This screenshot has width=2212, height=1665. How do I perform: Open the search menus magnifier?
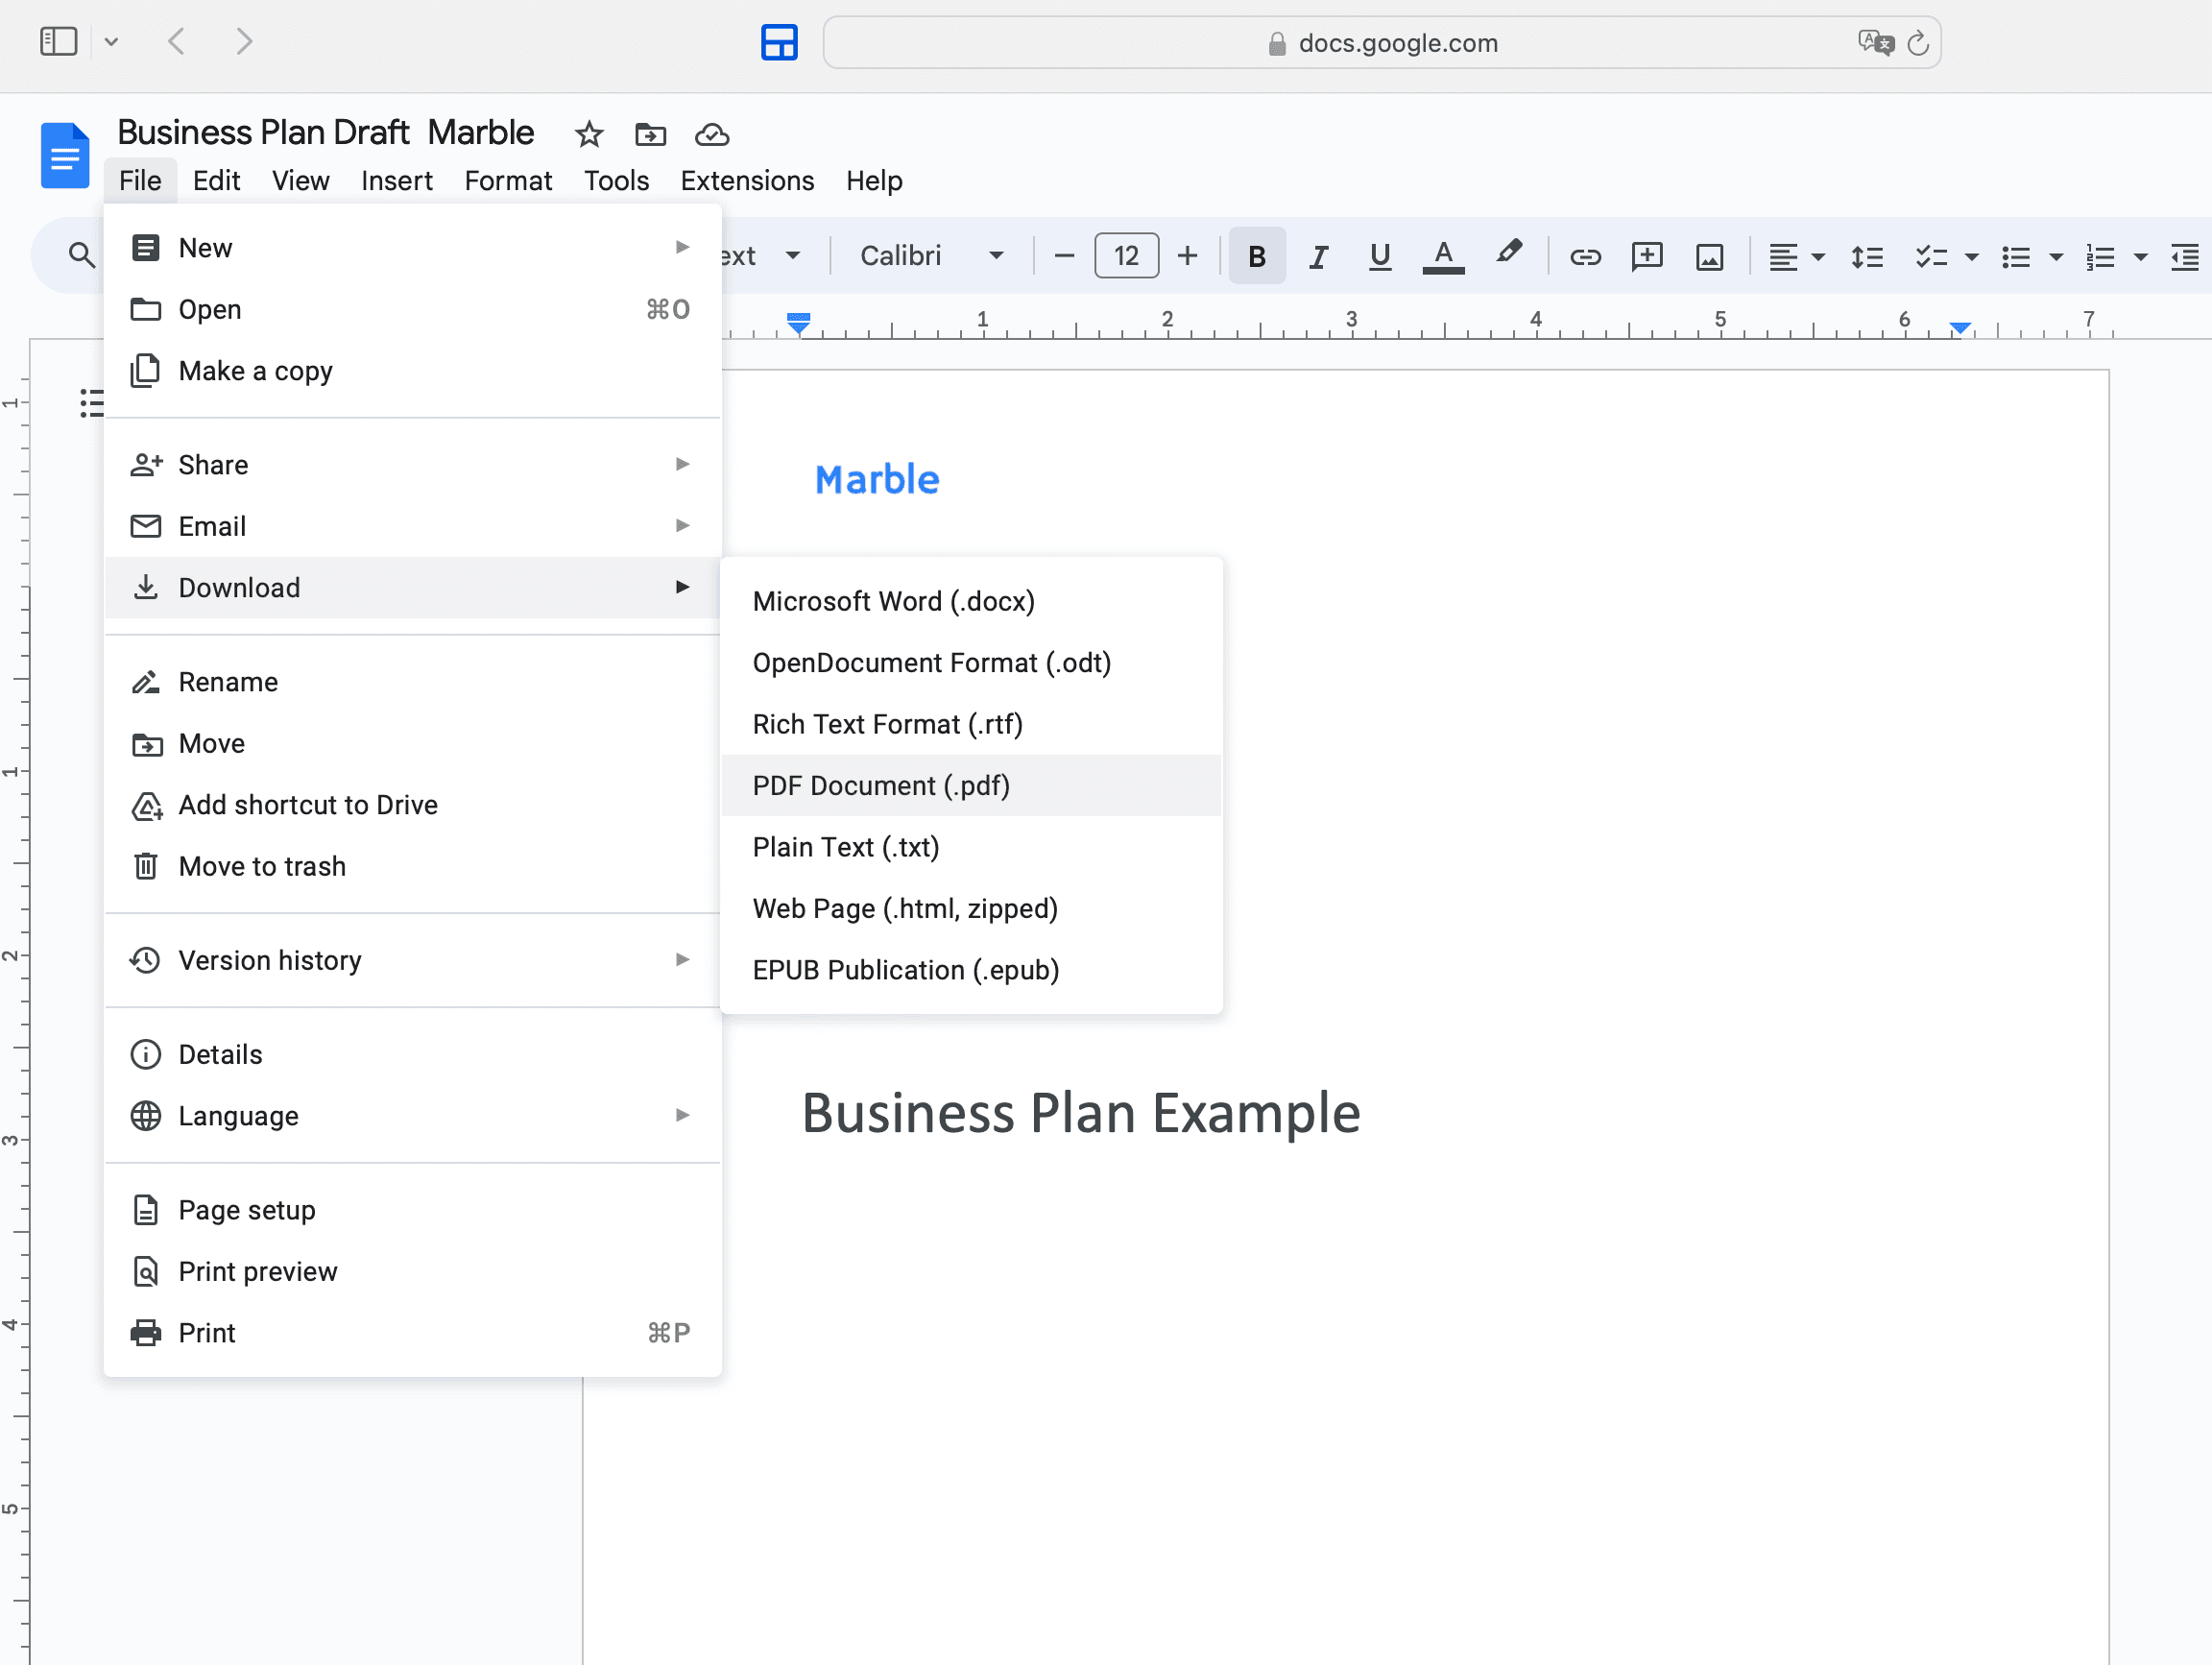(x=81, y=255)
